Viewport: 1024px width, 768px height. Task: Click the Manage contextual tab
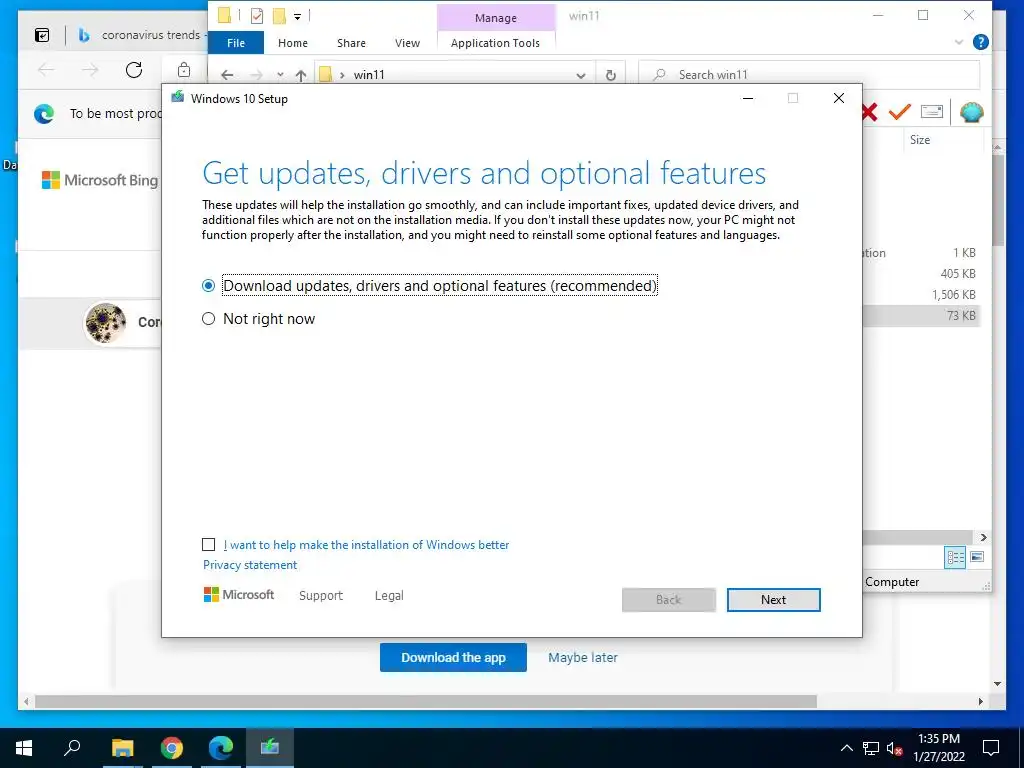coord(496,18)
